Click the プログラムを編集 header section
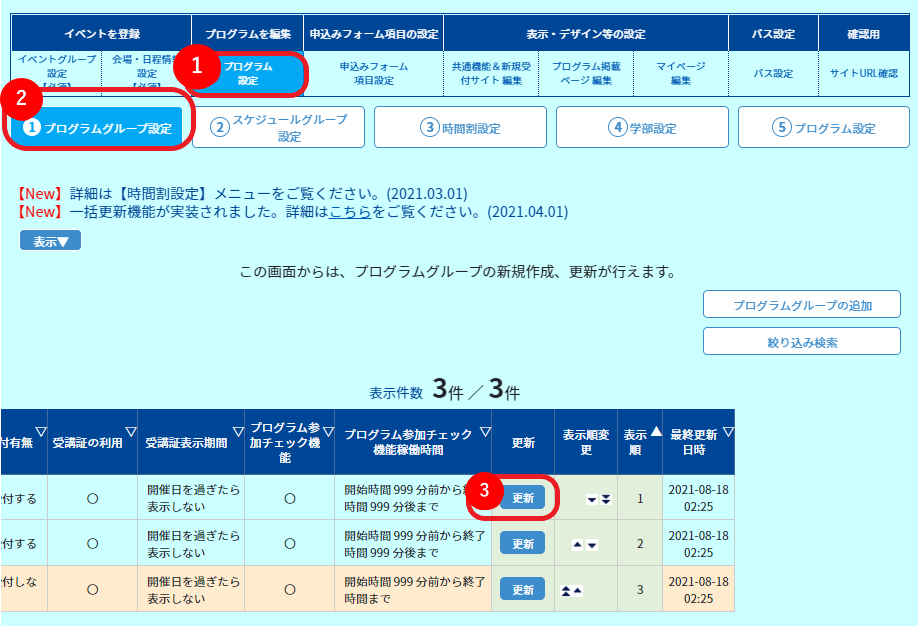Viewport: 918px width, 626px height. (248, 33)
